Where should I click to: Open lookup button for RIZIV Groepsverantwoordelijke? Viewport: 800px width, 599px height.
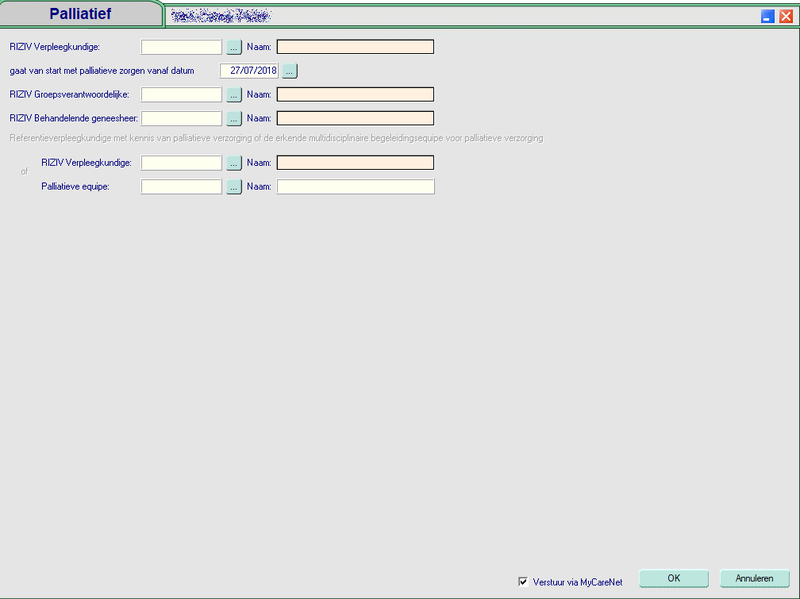point(234,95)
